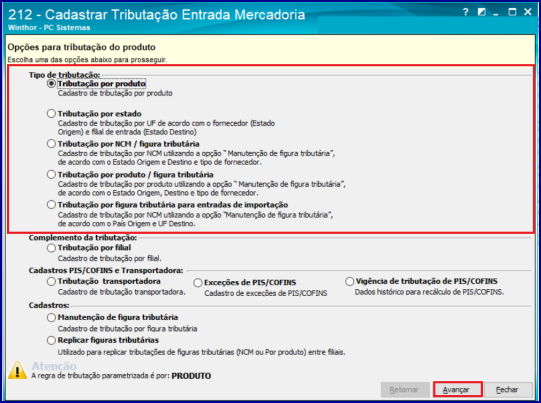Click the Fechar button
The width and height of the screenshot is (541, 403).
(x=508, y=390)
